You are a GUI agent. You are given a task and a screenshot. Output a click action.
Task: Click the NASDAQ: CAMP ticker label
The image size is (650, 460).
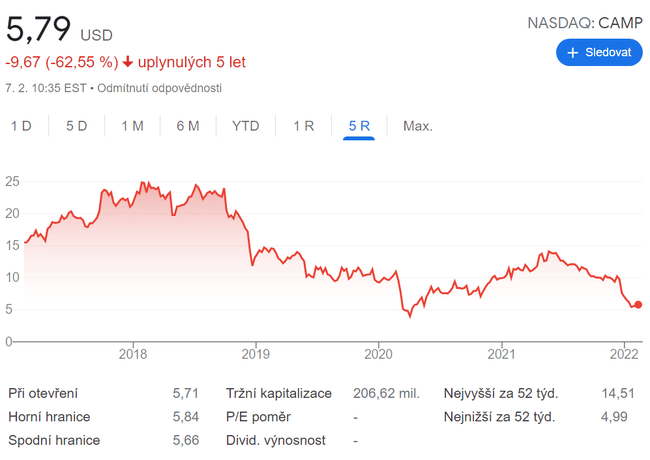coord(585,22)
